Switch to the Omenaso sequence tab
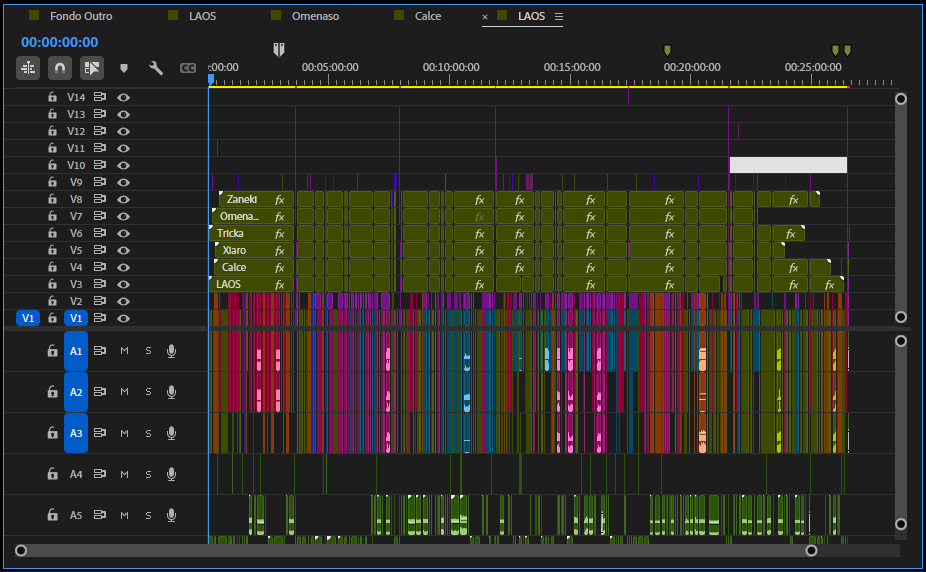The image size is (926, 572). coord(315,16)
